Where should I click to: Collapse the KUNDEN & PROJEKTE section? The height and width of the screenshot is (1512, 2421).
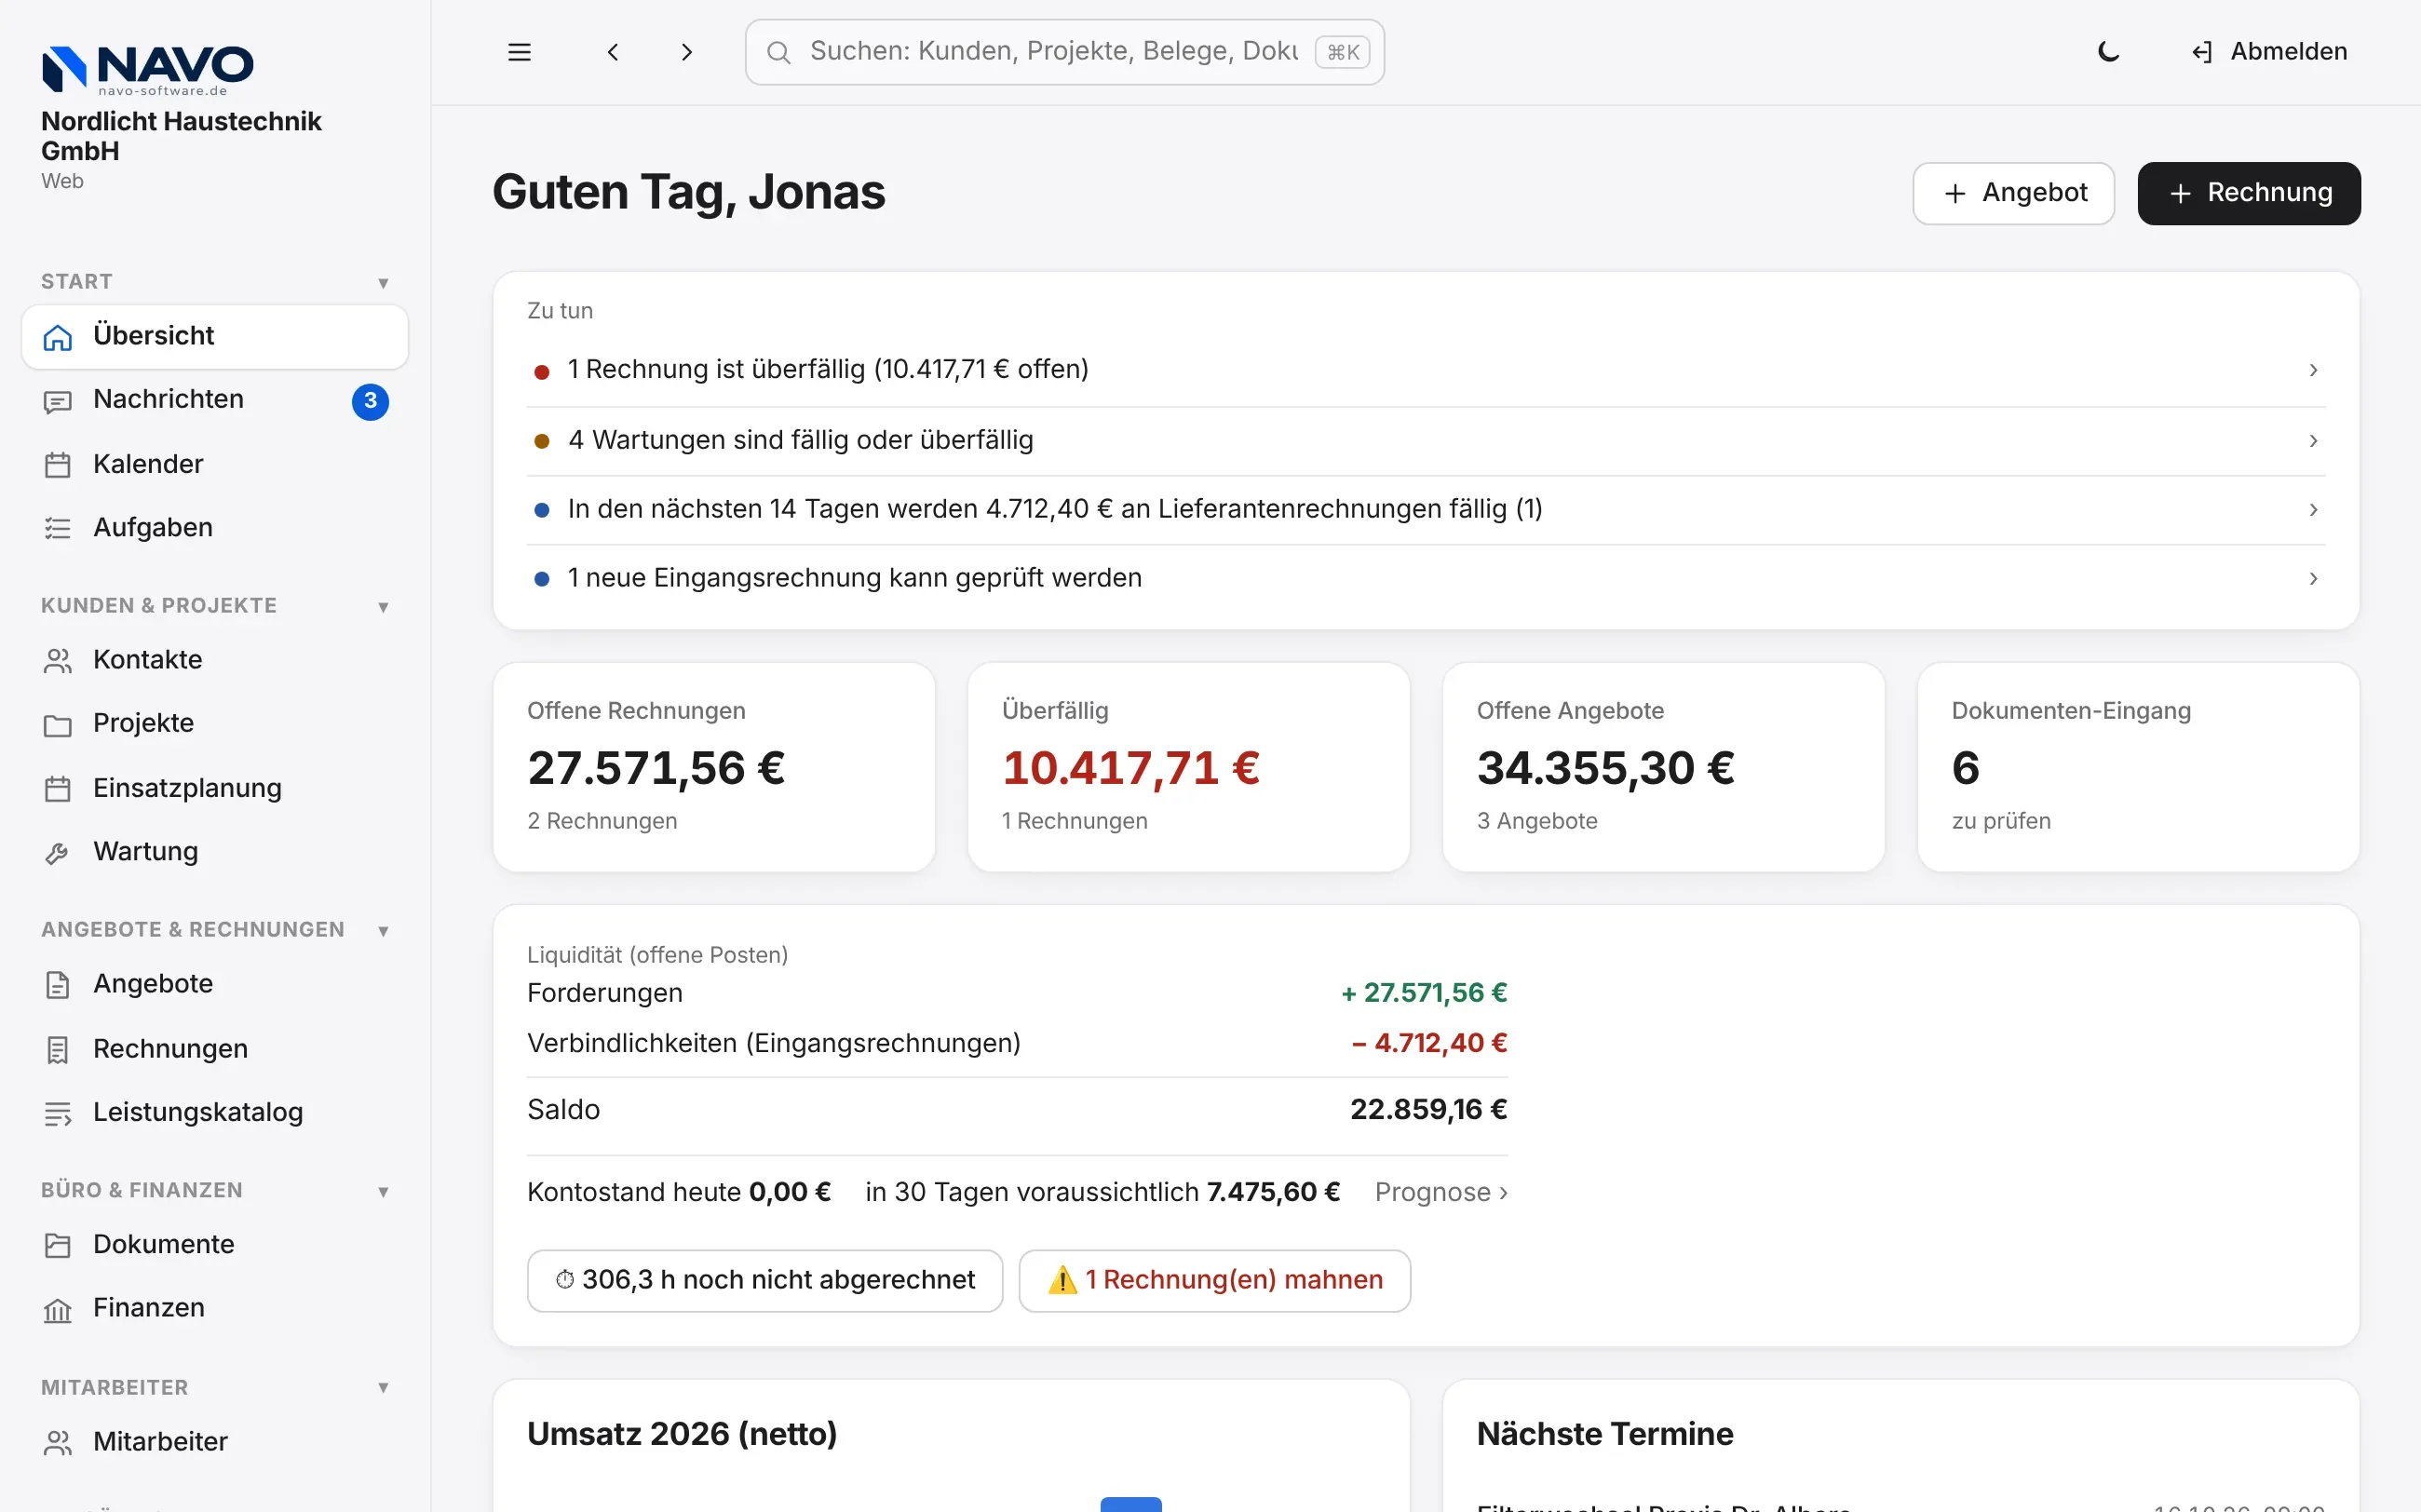pos(383,607)
